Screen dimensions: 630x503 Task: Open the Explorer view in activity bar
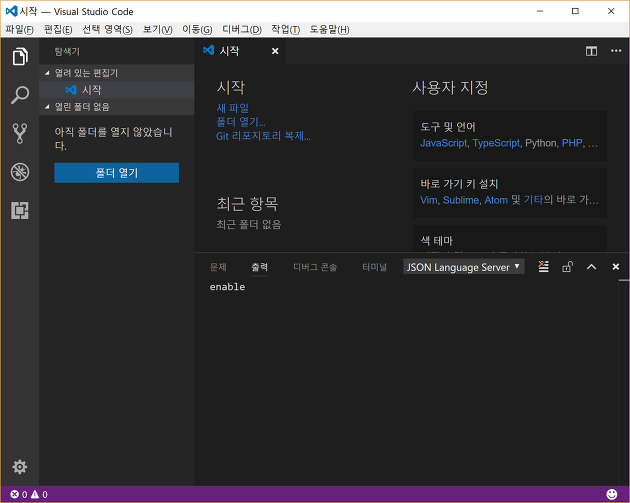pyautogui.click(x=20, y=56)
